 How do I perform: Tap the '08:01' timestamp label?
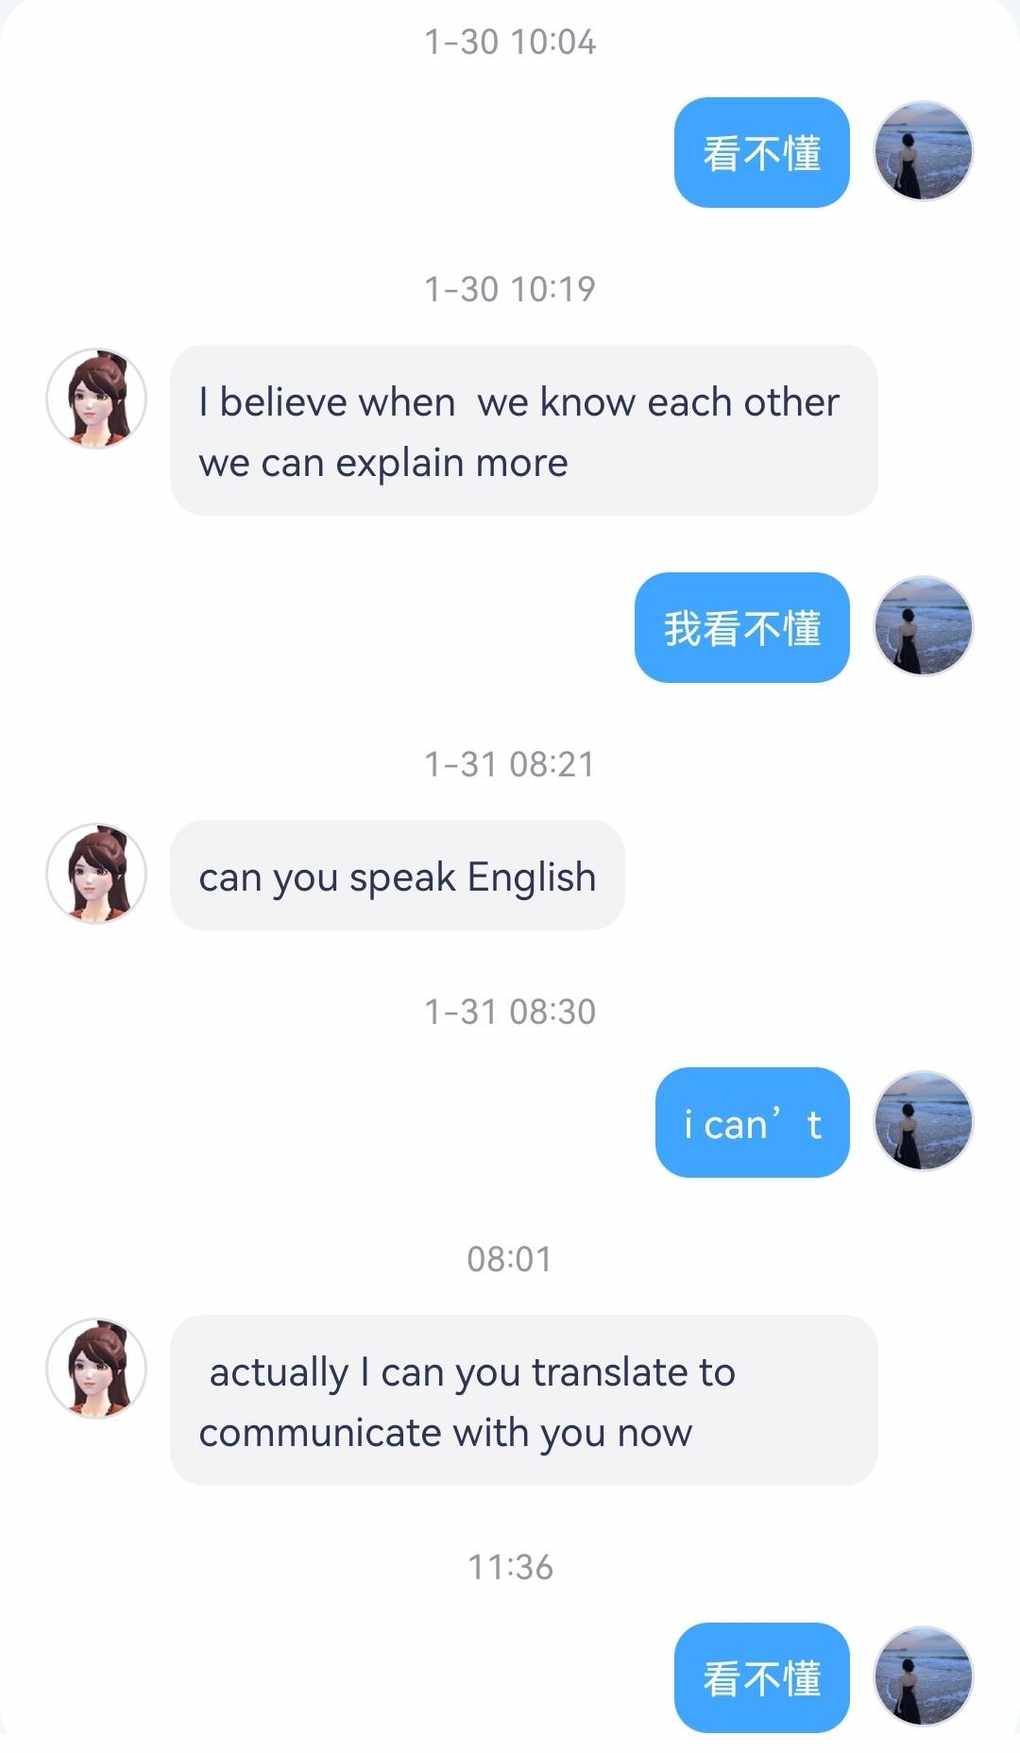[x=510, y=1258]
